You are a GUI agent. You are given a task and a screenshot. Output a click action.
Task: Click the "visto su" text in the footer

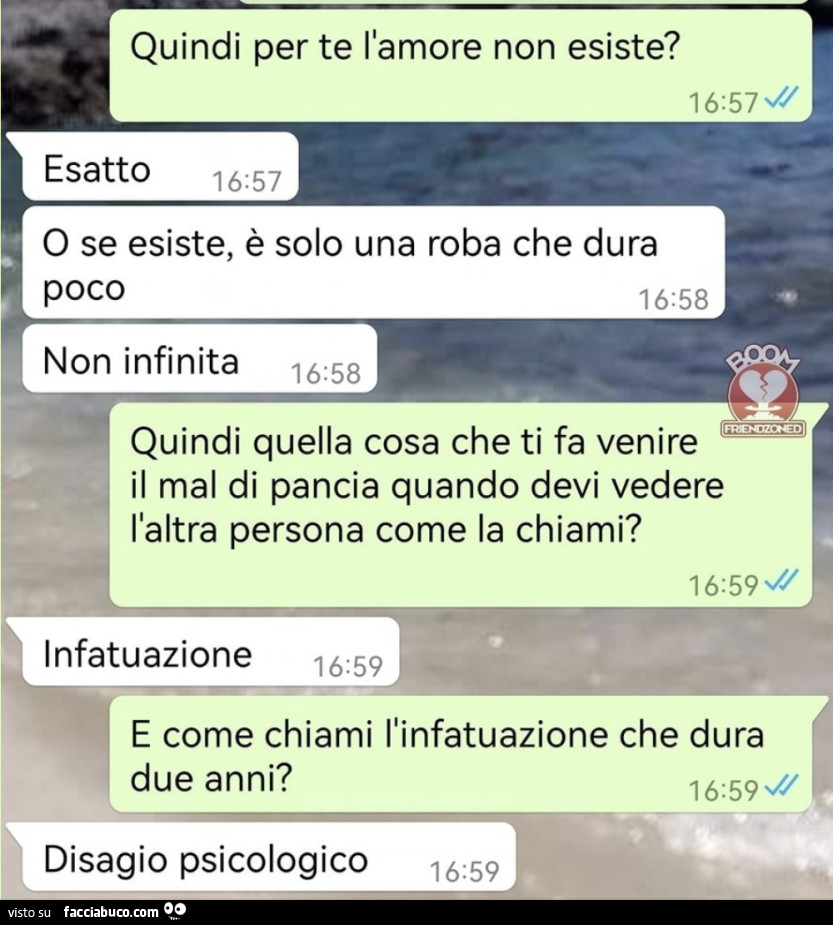point(30,913)
